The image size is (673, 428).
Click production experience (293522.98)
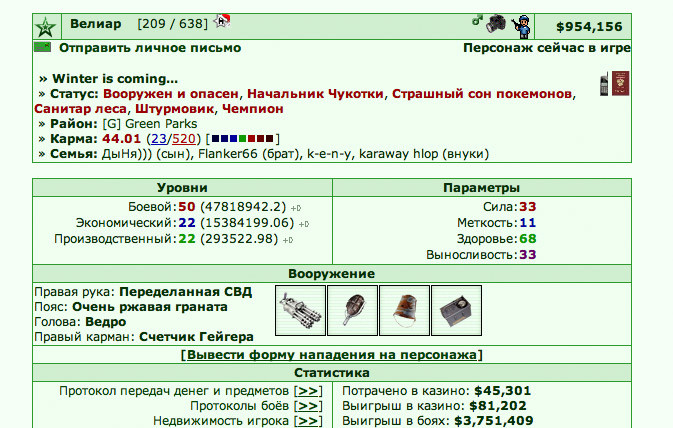(x=239, y=239)
